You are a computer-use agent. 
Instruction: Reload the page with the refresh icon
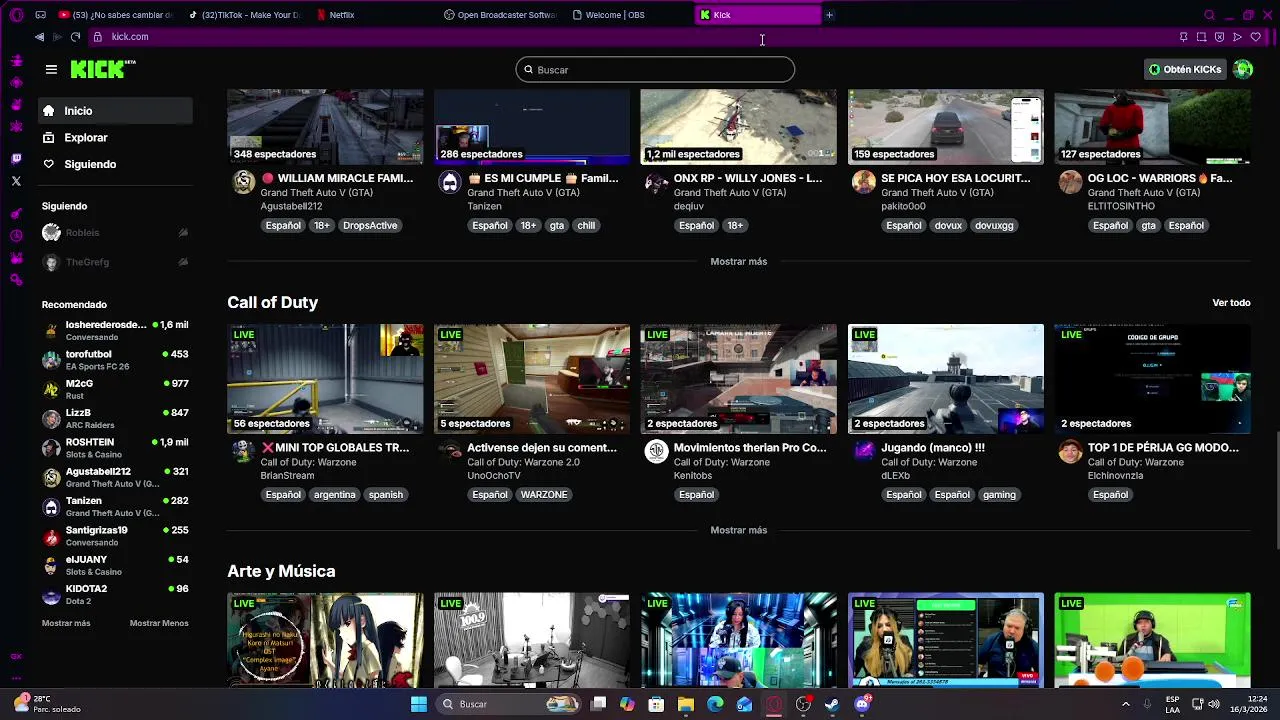[75, 37]
